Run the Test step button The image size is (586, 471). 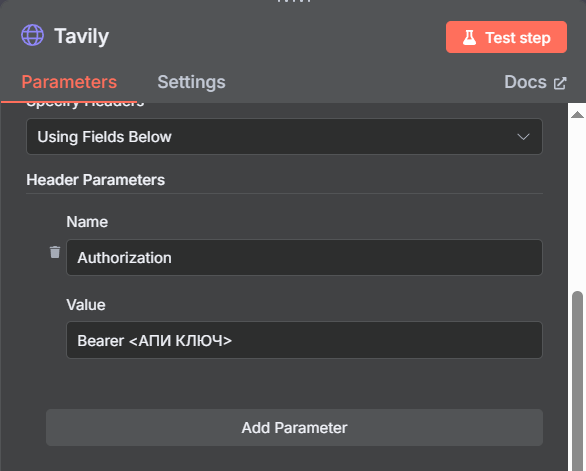[506, 37]
